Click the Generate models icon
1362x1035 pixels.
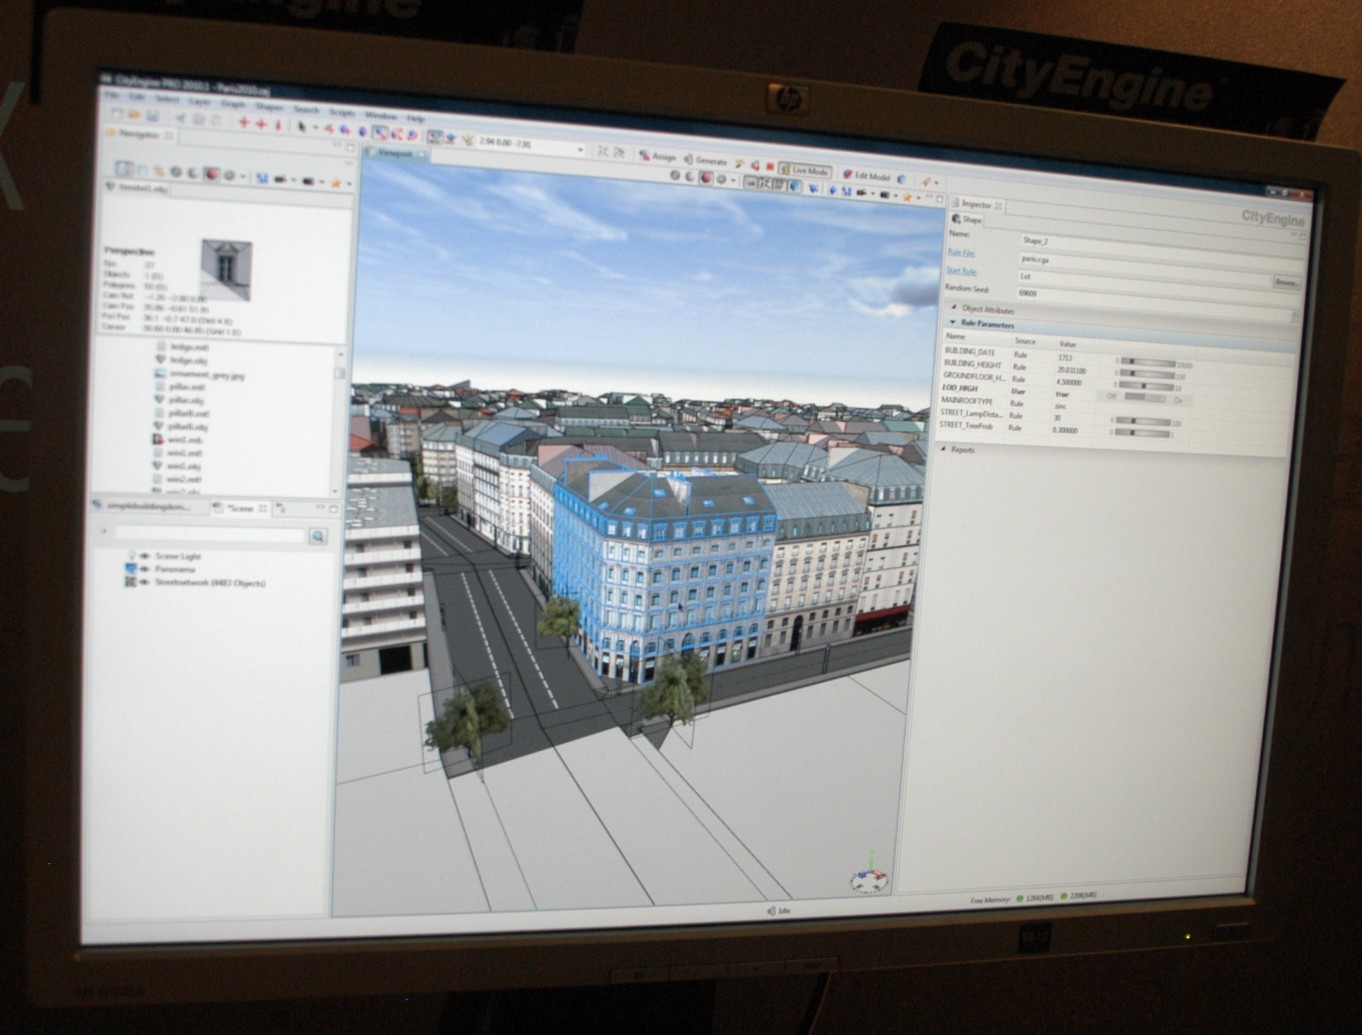click(690, 160)
